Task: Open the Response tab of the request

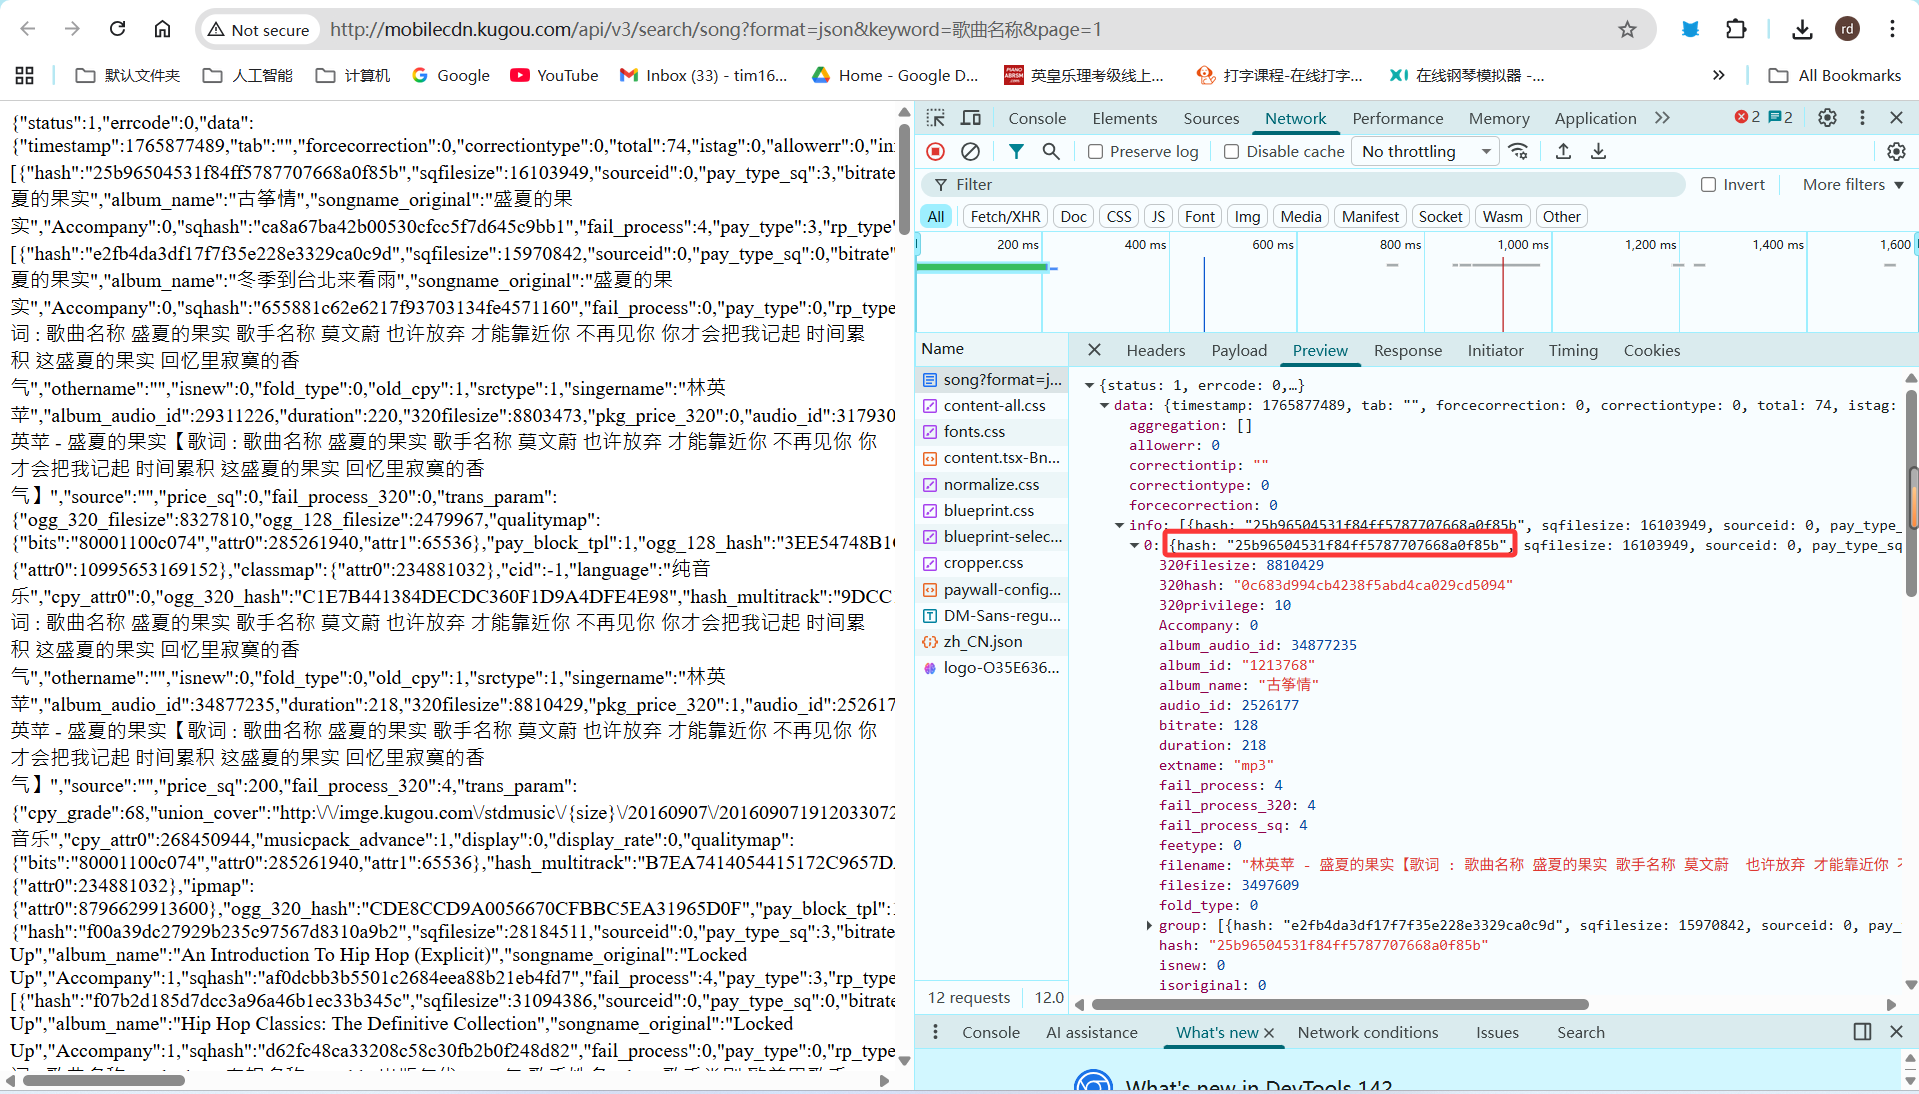Action: click(1408, 350)
